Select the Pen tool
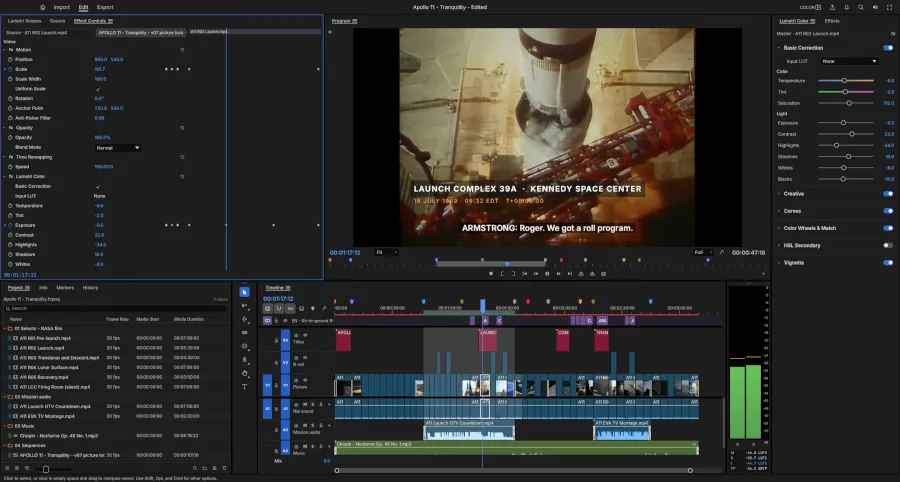Image resolution: width=900 pixels, height=482 pixels. tap(245, 360)
